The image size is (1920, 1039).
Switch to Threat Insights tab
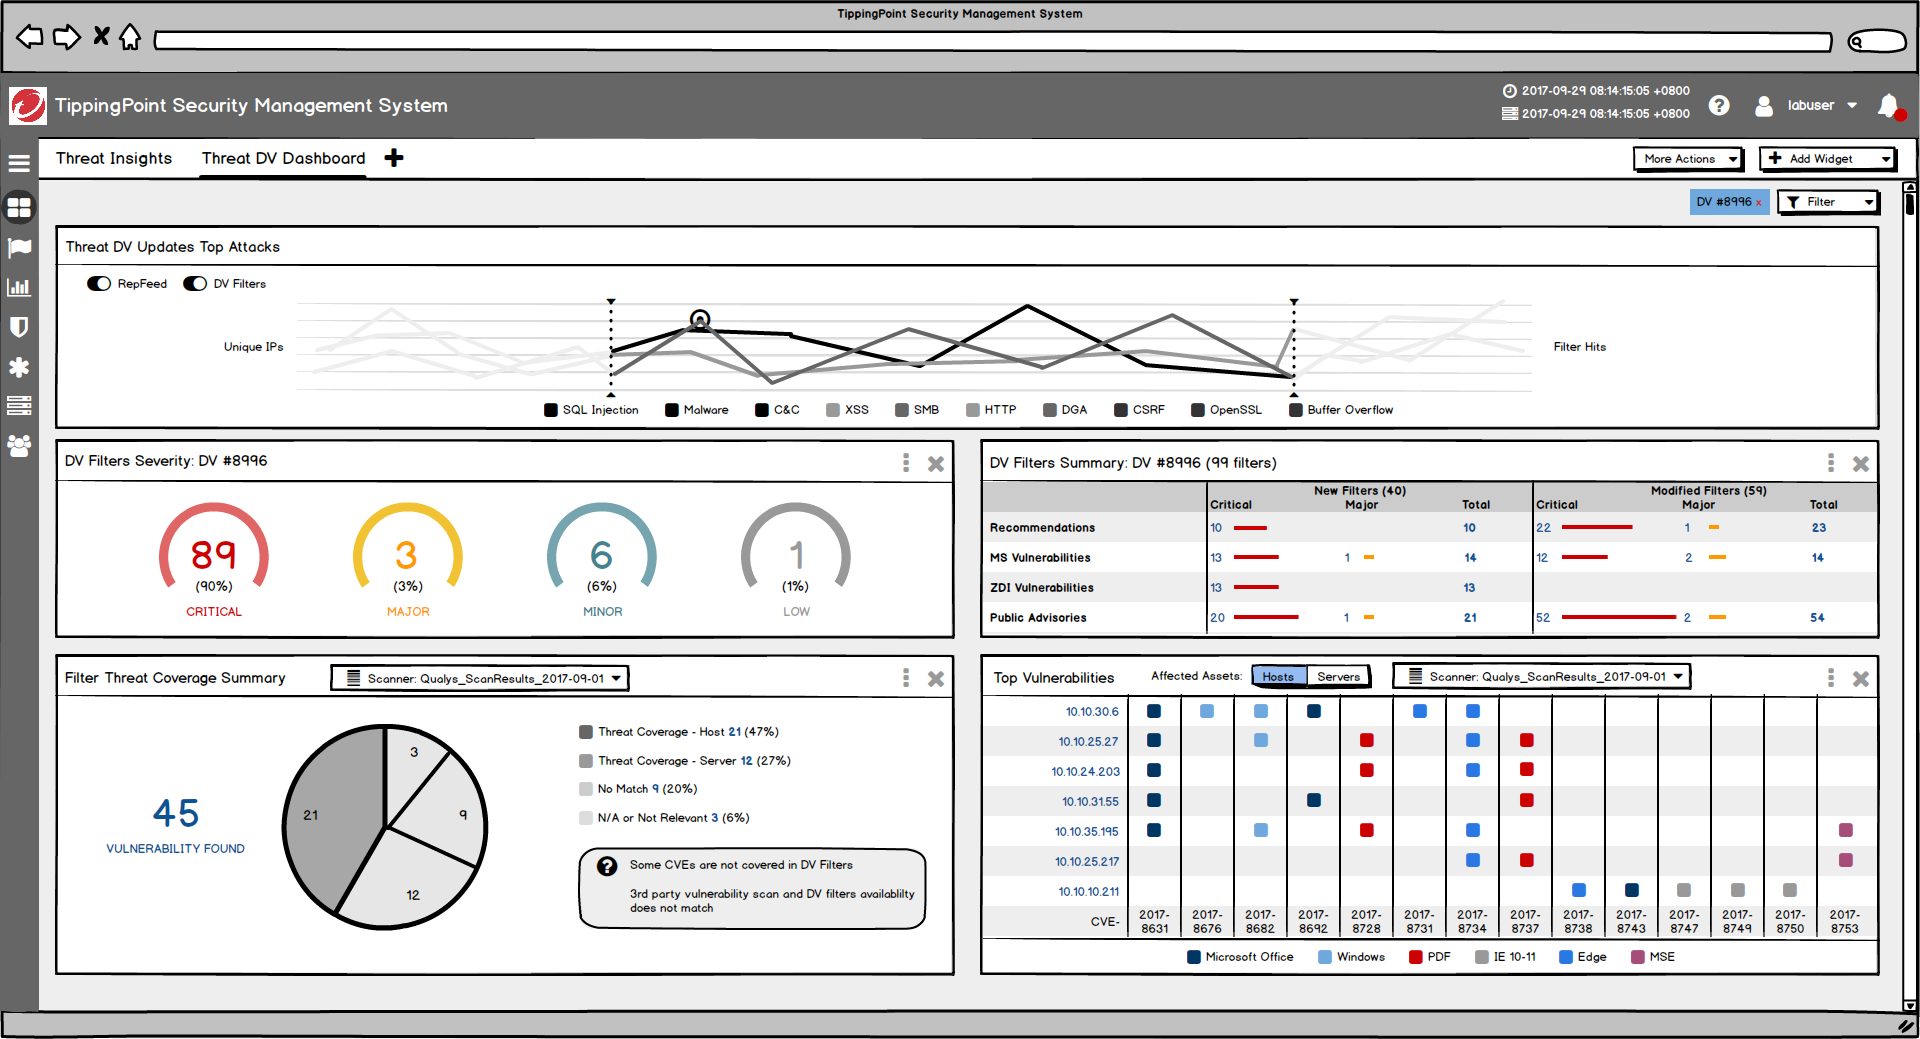(114, 158)
